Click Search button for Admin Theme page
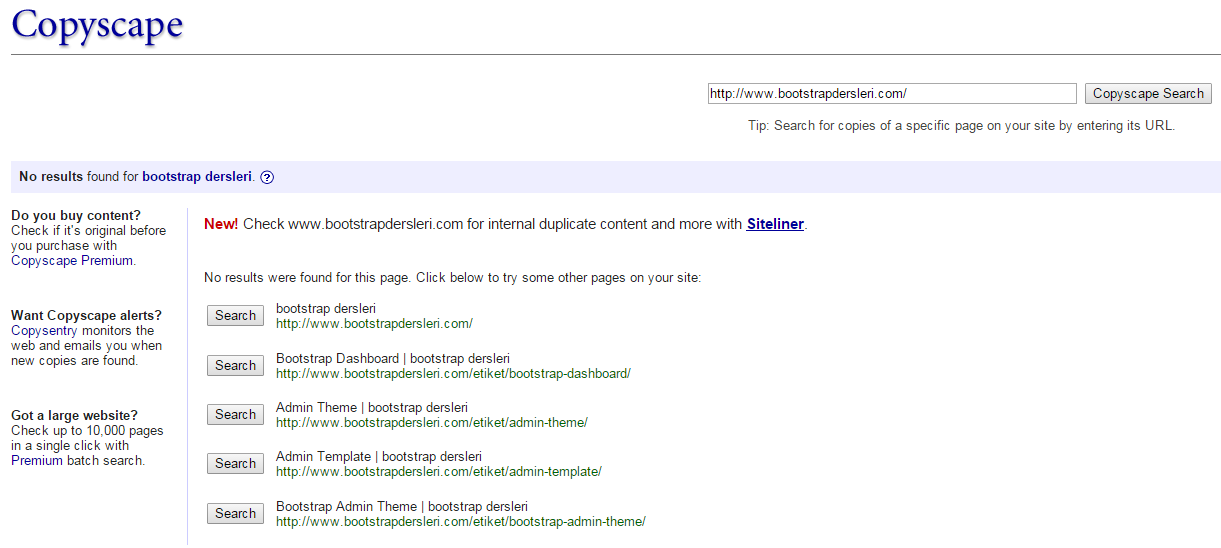The height and width of the screenshot is (548, 1221). click(x=236, y=414)
